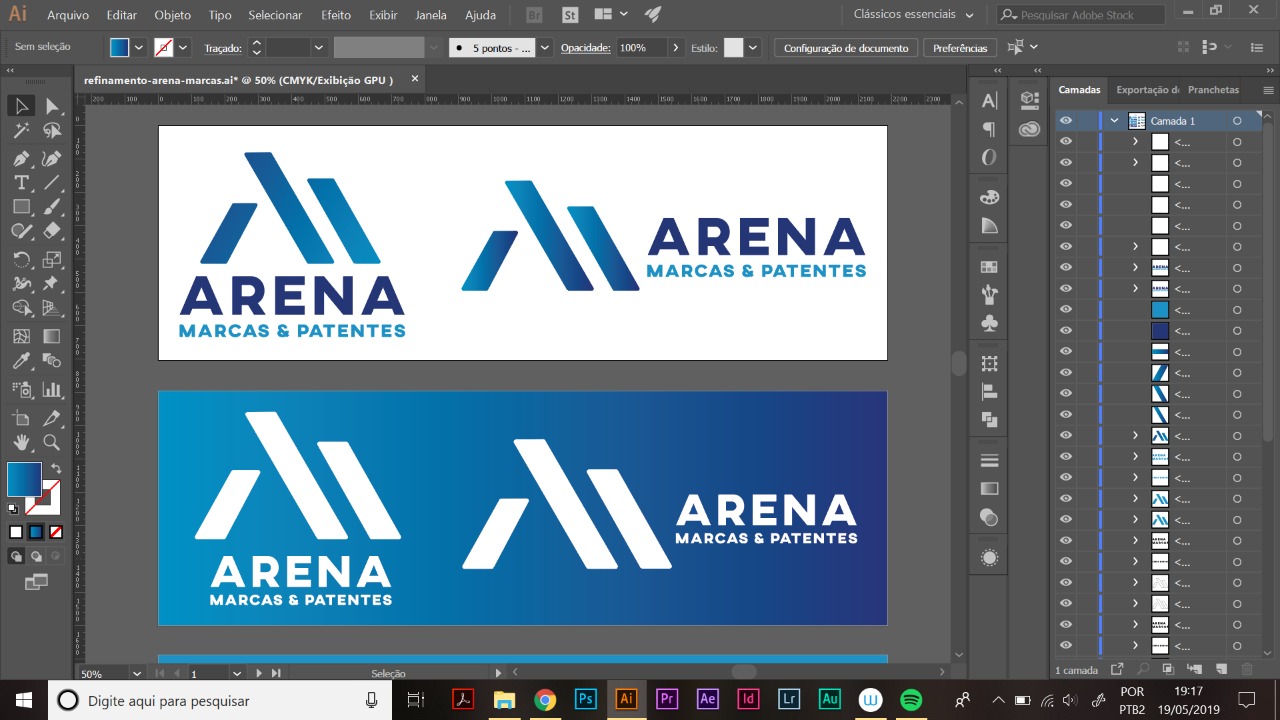
Task: Open the Efeito menu
Action: (336, 15)
